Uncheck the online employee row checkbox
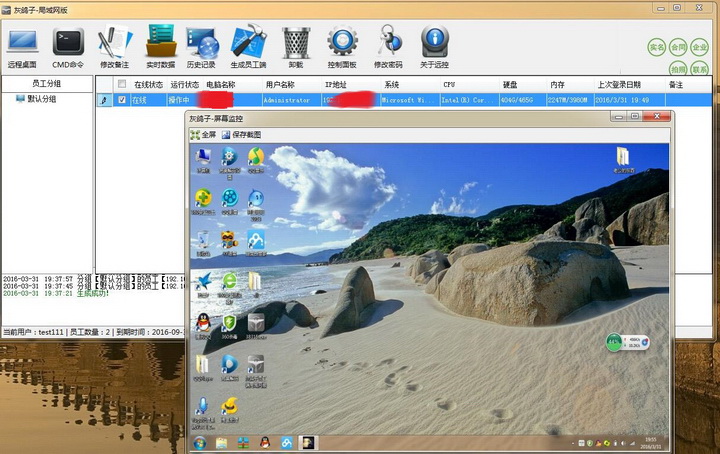 [x=122, y=100]
